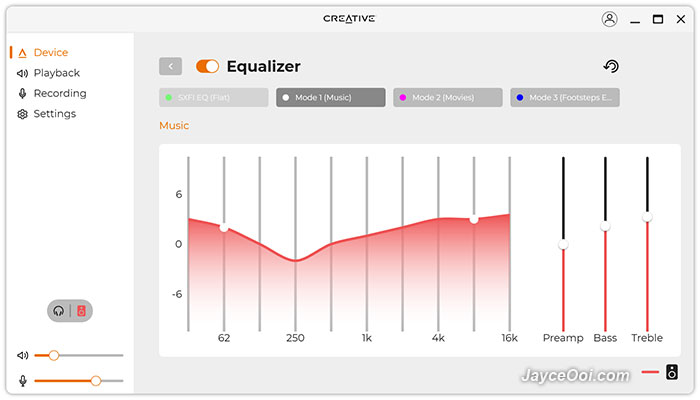
Task: Mute the volume via speaker icon
Action: click(22, 355)
